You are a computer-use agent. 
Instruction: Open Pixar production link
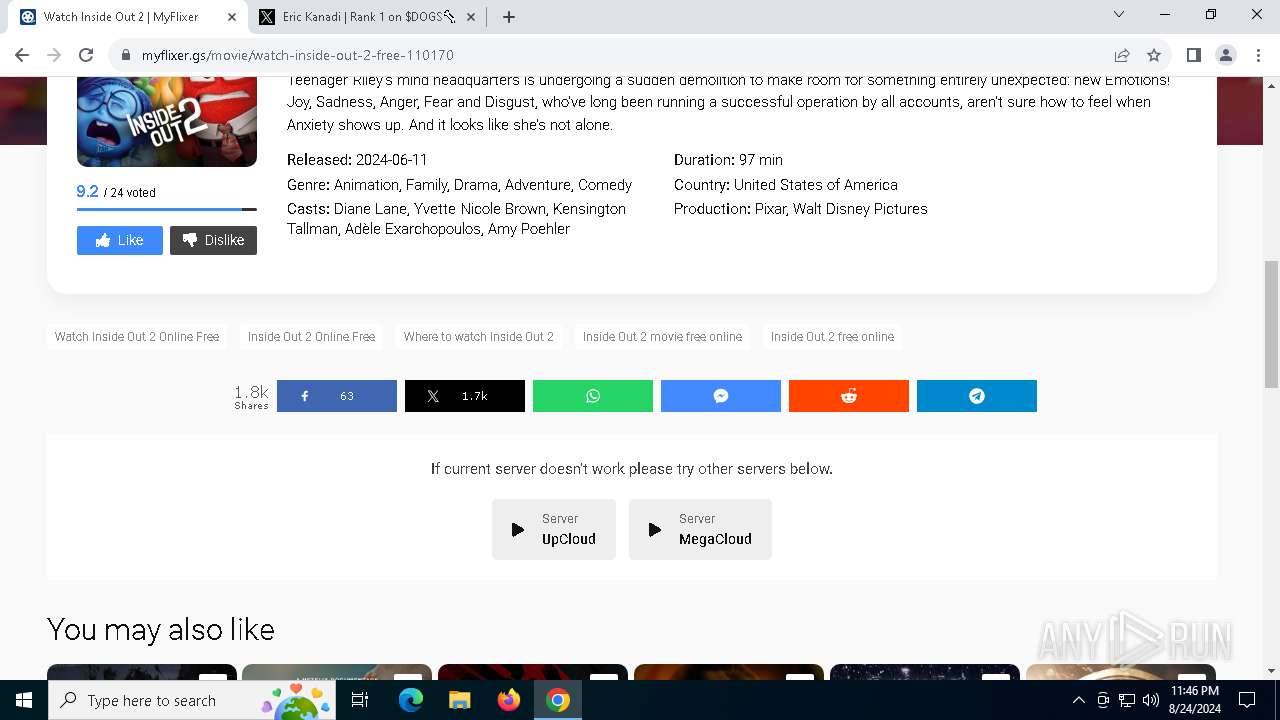[x=770, y=209]
